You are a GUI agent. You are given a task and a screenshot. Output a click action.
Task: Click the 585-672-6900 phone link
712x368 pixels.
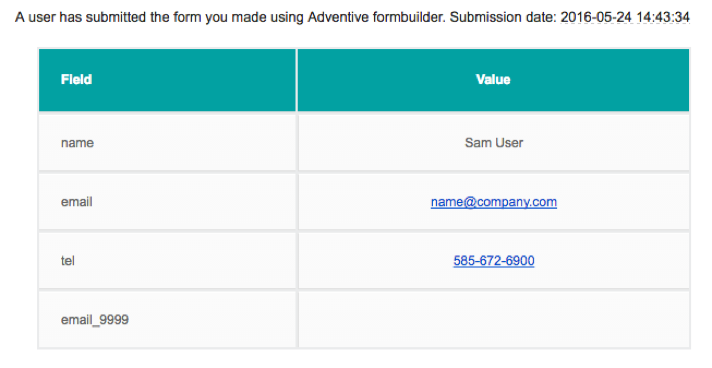tap(494, 260)
